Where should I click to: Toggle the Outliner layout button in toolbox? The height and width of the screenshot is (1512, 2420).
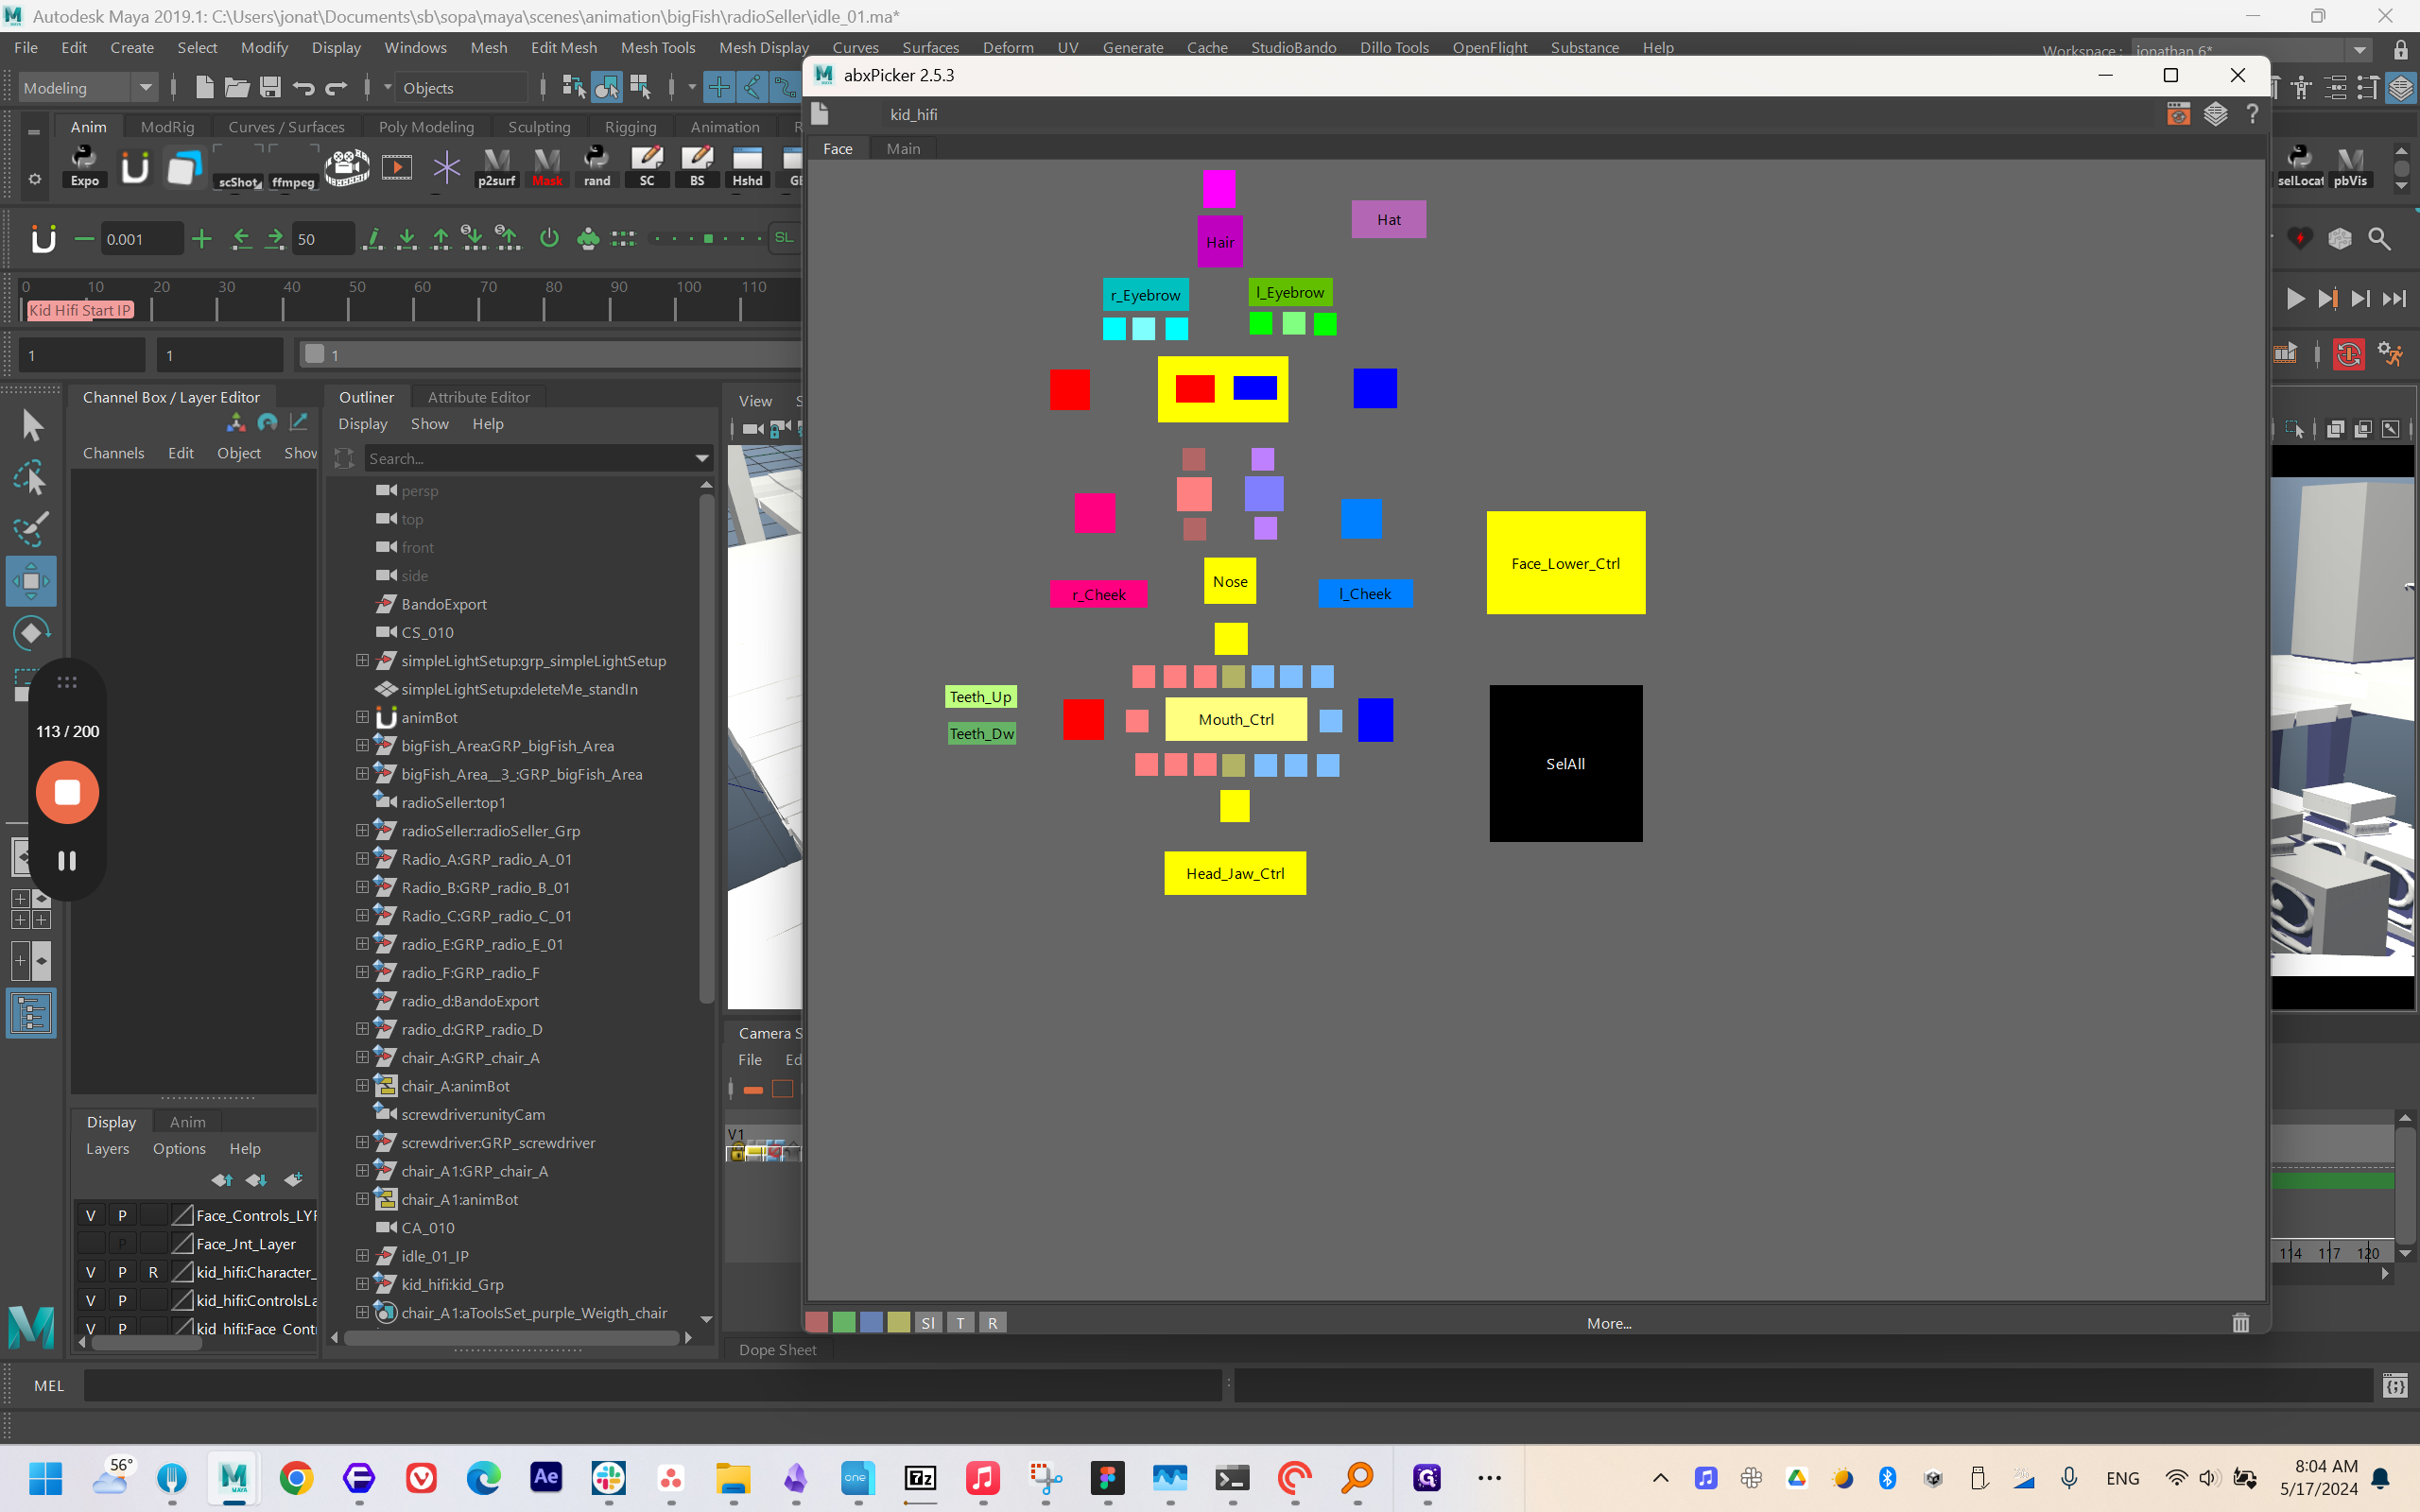31,1014
